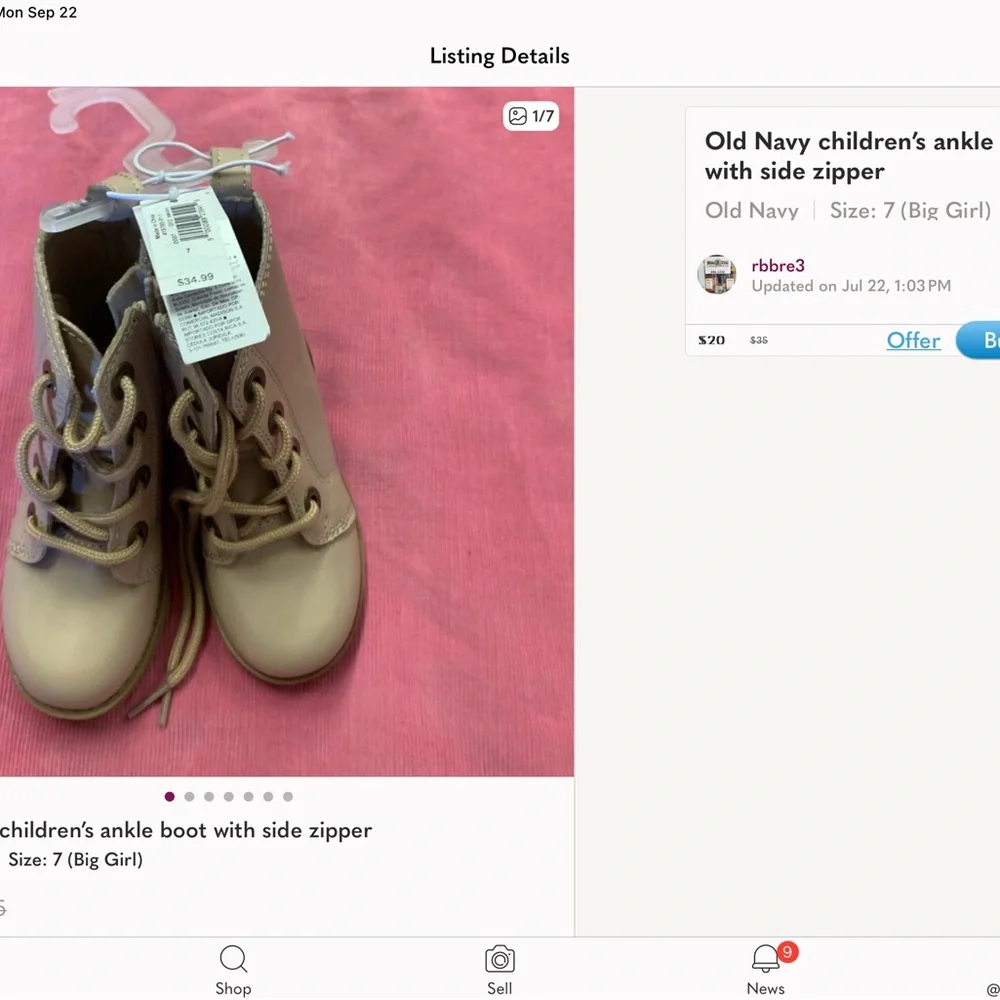Click the blue Buy button

pyautogui.click(x=978, y=340)
